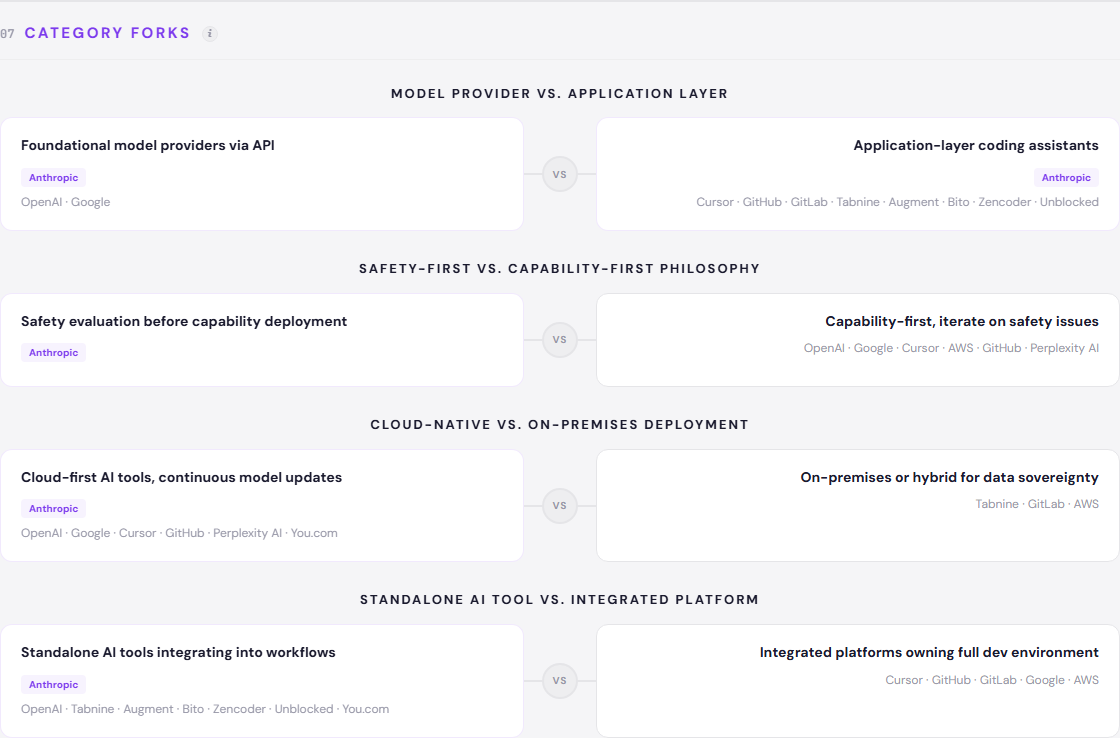
Task: Click the VS badge in Model Provider row
Action: (x=560, y=174)
